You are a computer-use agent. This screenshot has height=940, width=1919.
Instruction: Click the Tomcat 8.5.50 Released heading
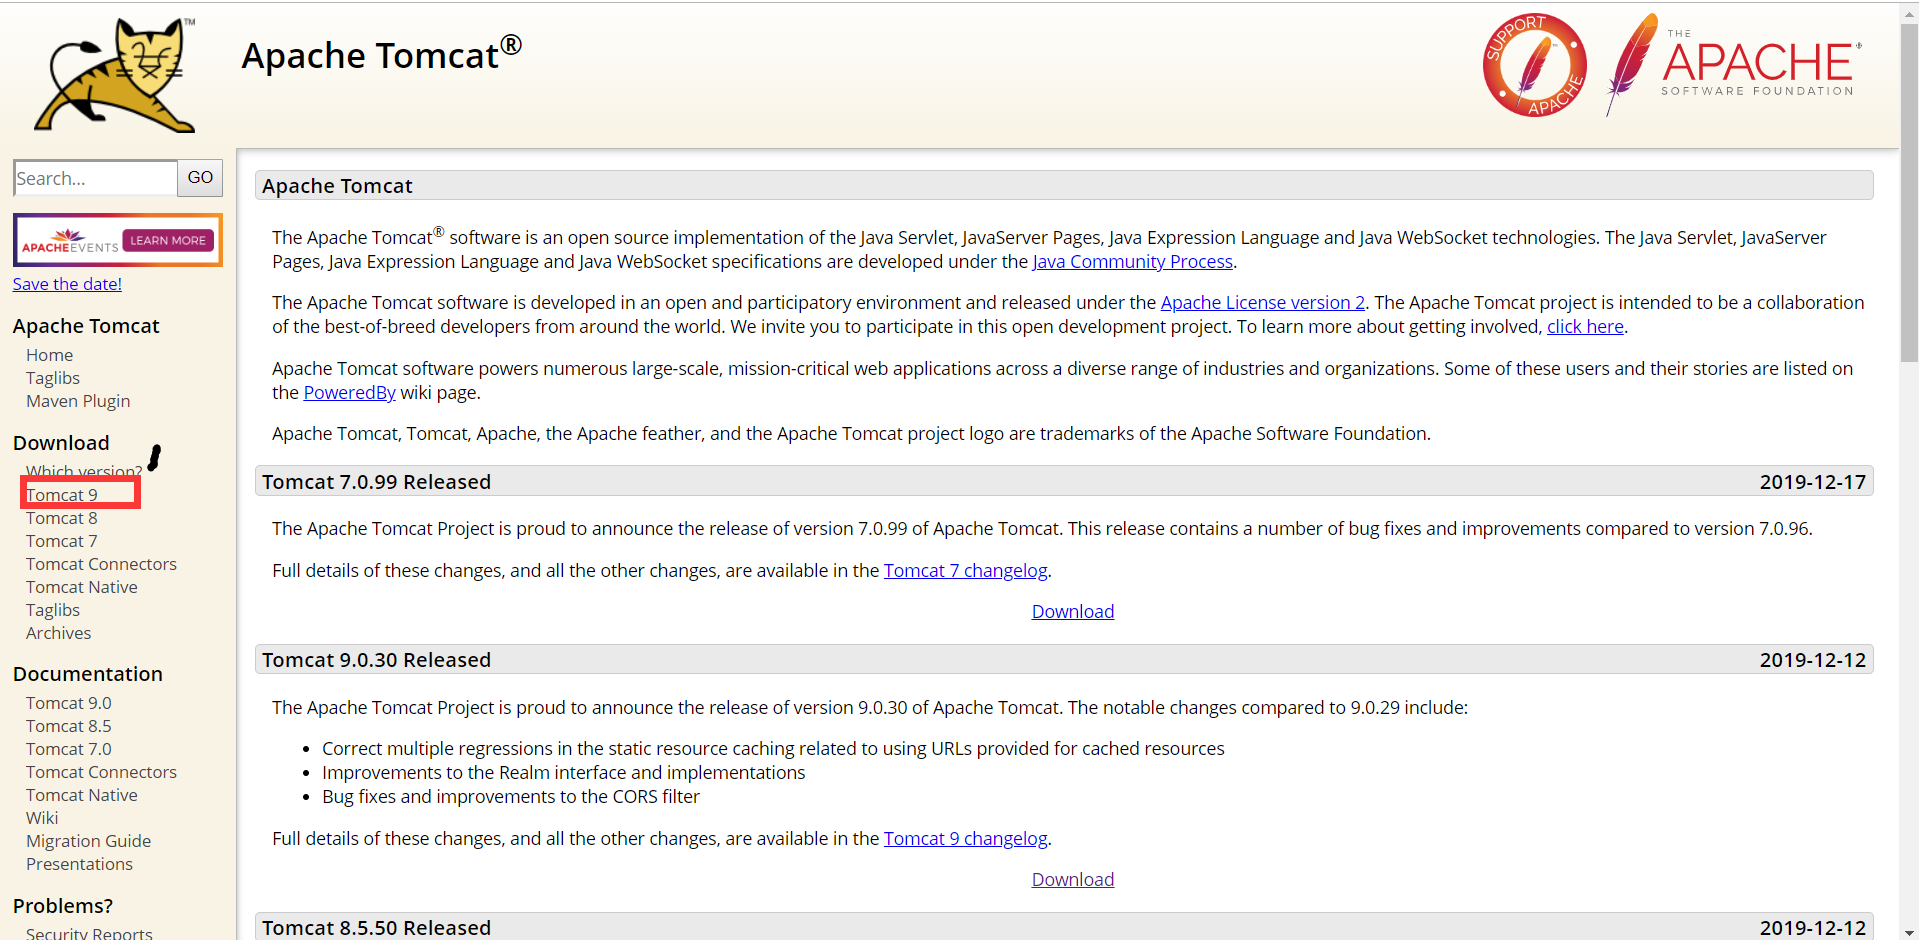(376, 928)
